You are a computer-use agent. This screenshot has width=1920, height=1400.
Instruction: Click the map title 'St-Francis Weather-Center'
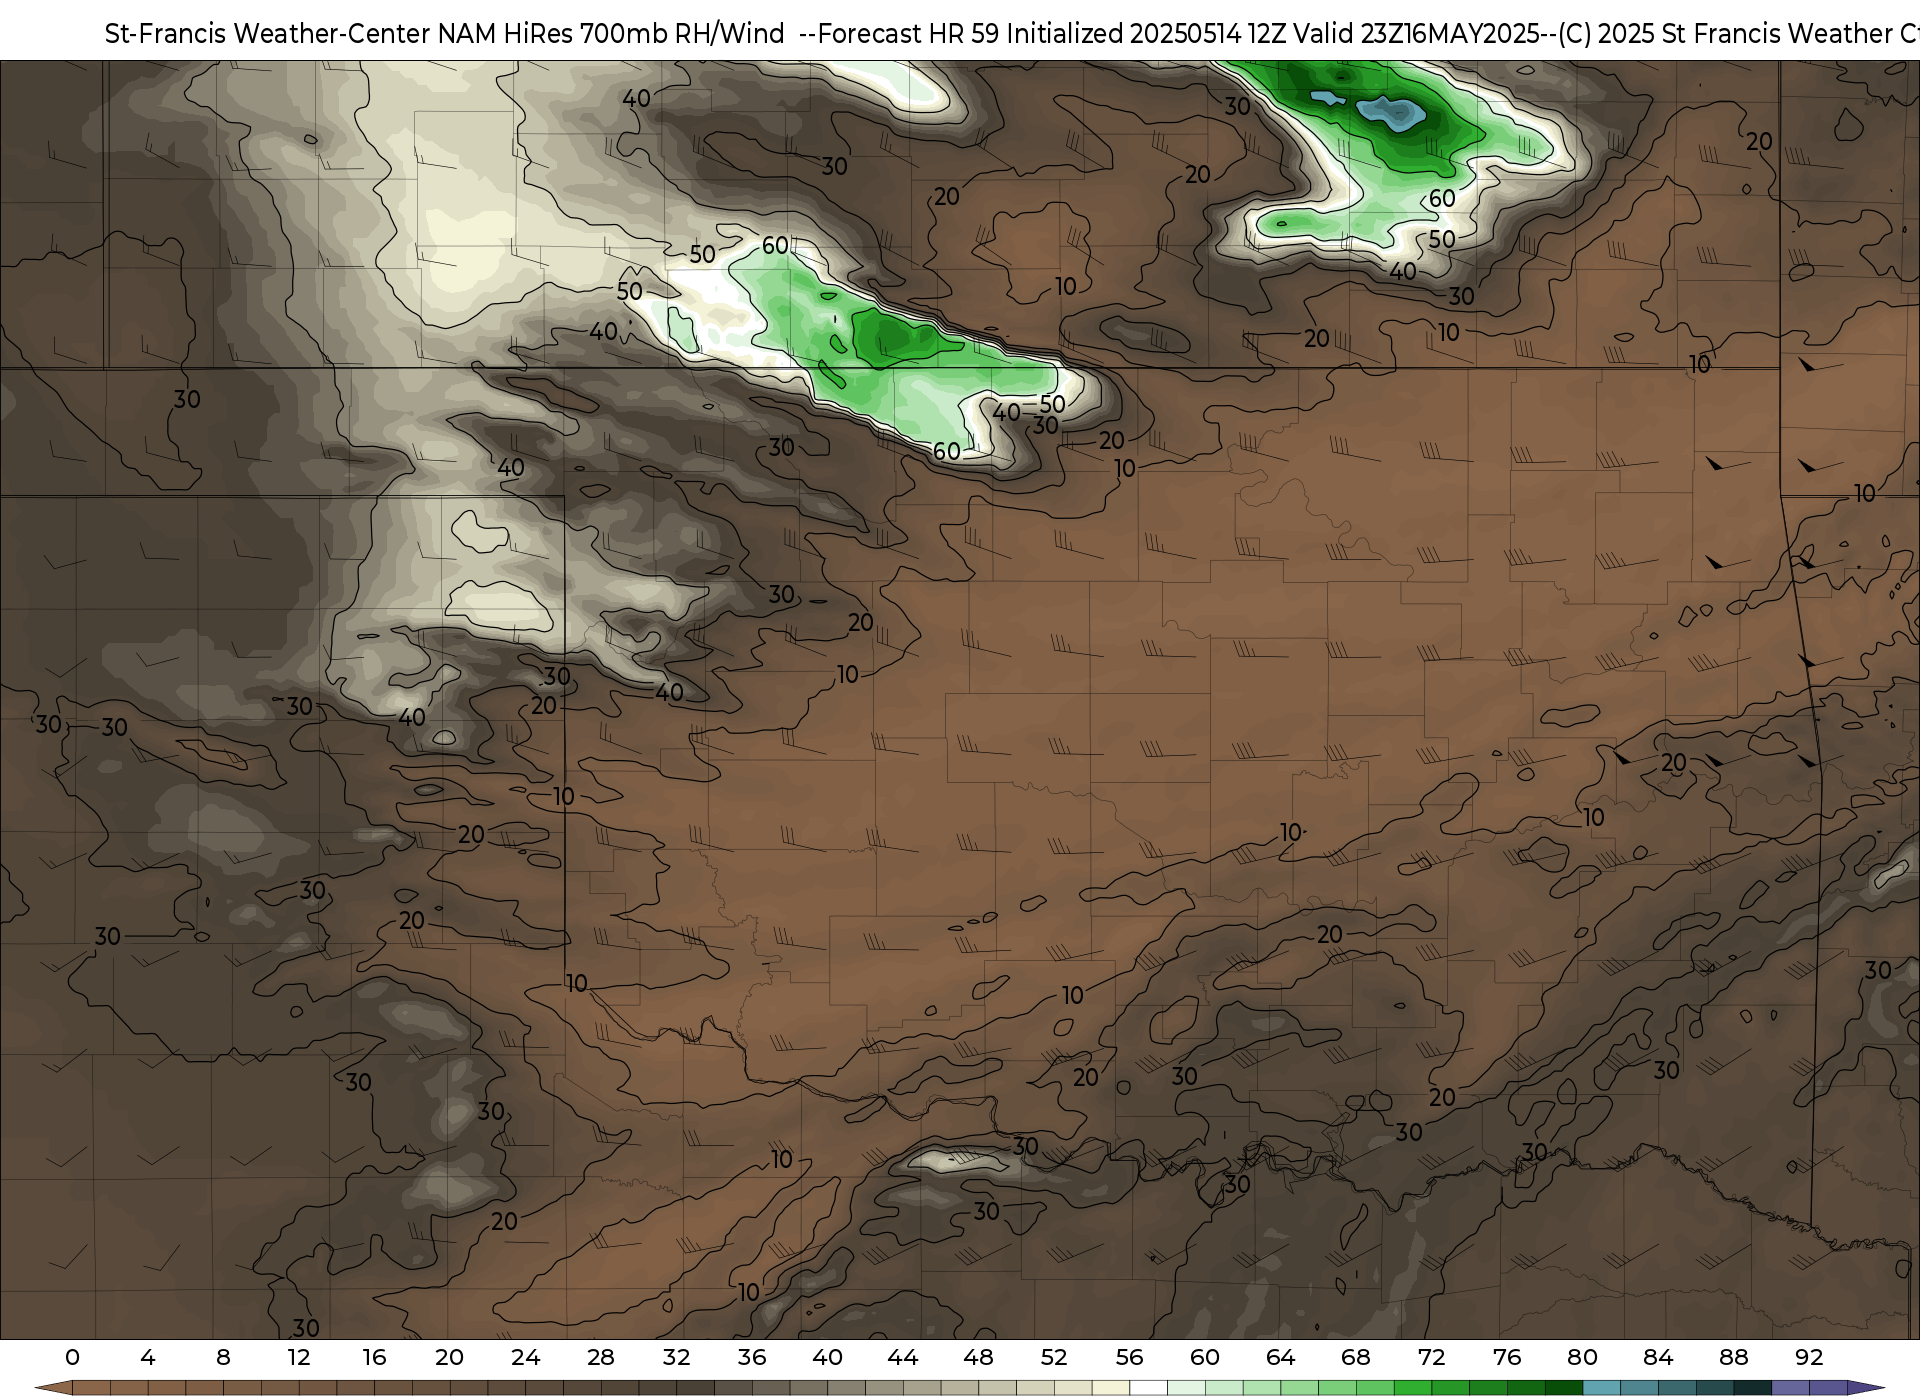pos(268,34)
